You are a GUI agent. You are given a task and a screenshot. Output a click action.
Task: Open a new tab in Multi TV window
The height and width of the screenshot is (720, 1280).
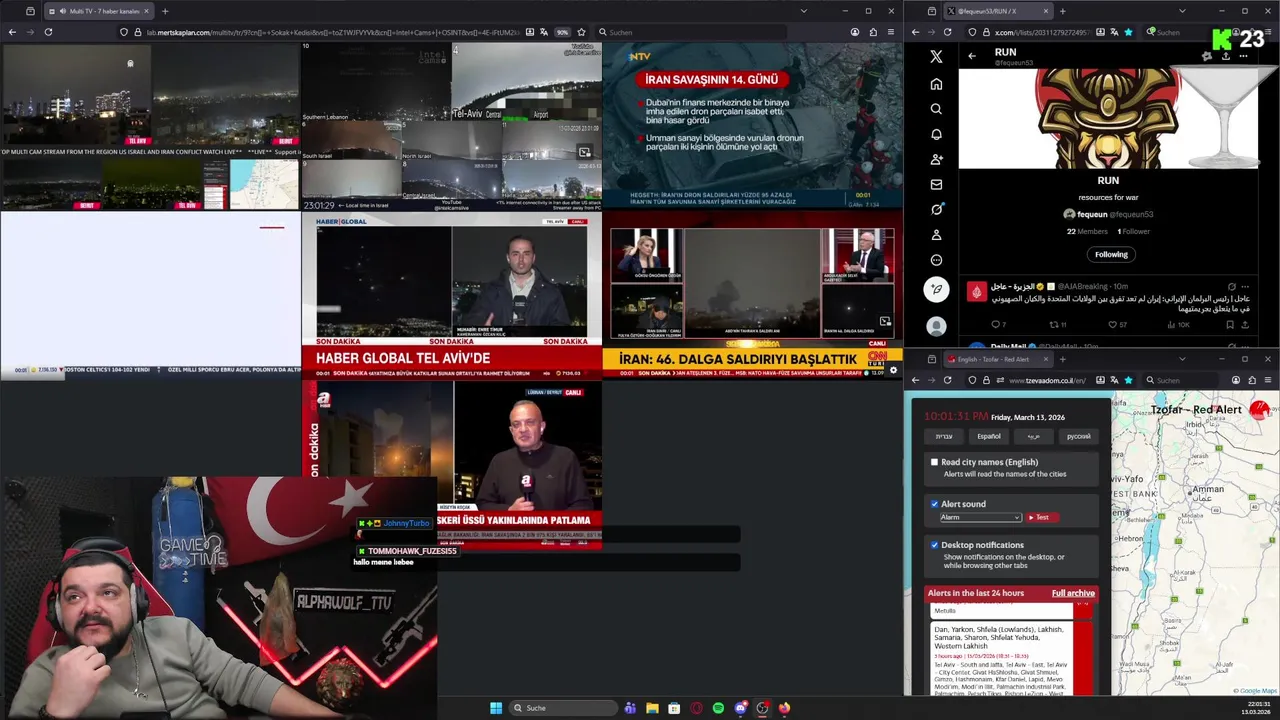tap(165, 11)
